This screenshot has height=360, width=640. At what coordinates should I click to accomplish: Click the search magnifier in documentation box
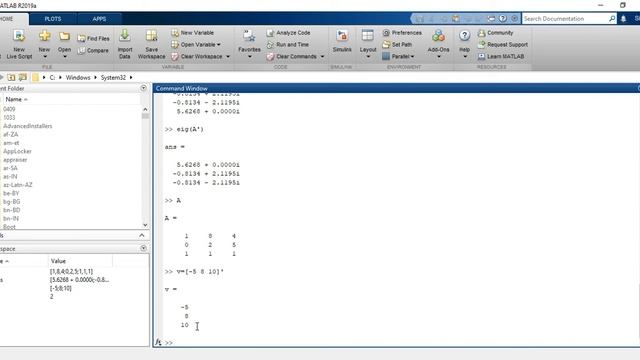pyautogui.click(x=612, y=19)
